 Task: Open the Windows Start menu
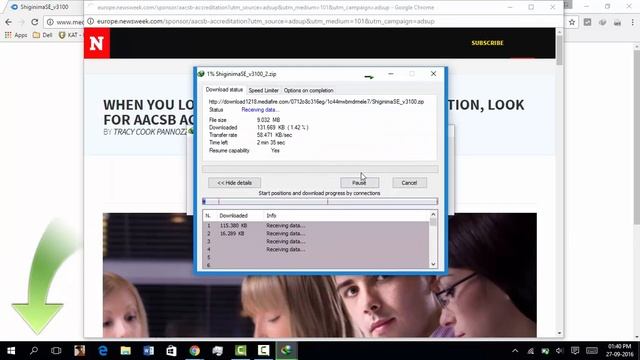tap(11, 350)
